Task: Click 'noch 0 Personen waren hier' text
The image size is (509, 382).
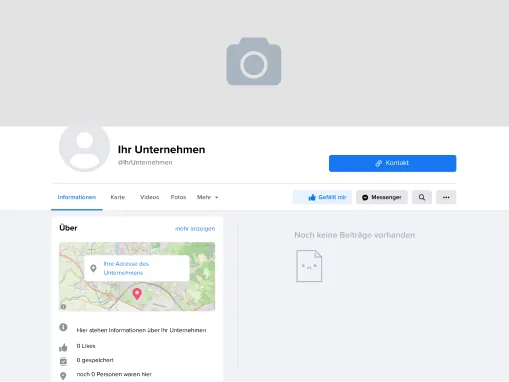Action: pos(114,374)
